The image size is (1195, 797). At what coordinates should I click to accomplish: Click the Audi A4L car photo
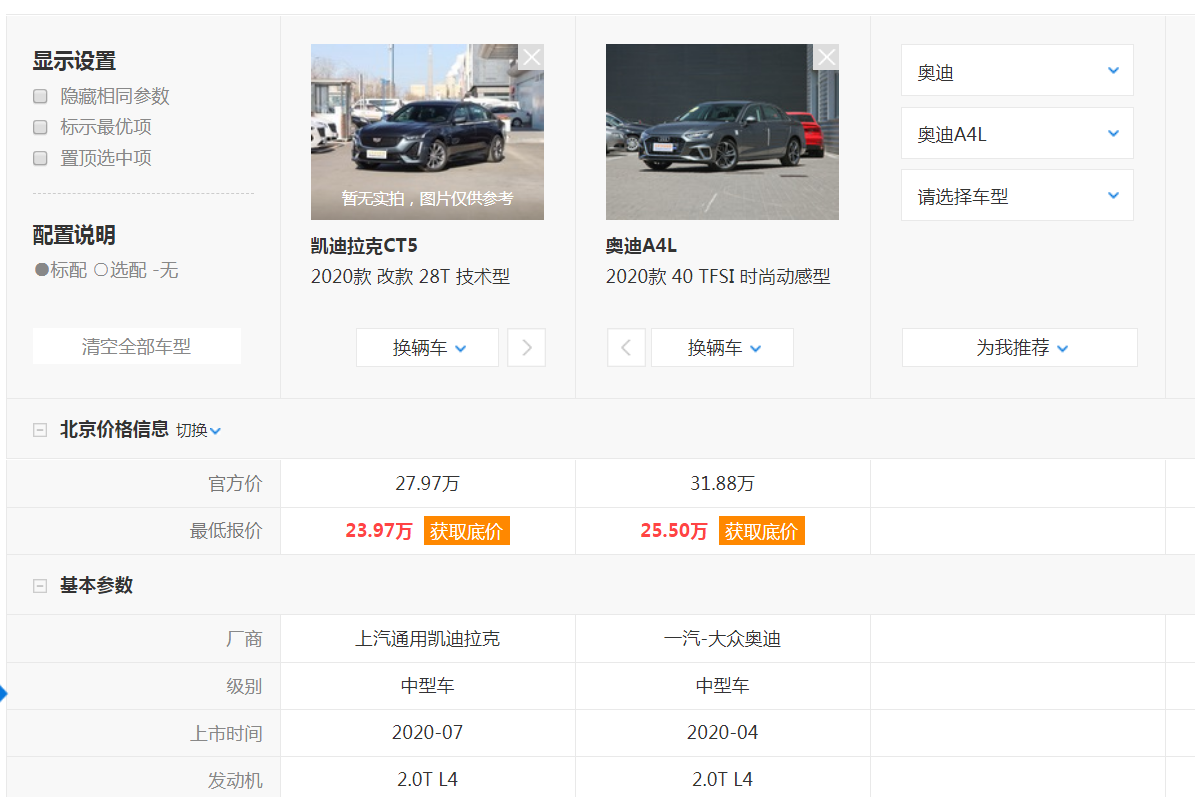pos(722,132)
